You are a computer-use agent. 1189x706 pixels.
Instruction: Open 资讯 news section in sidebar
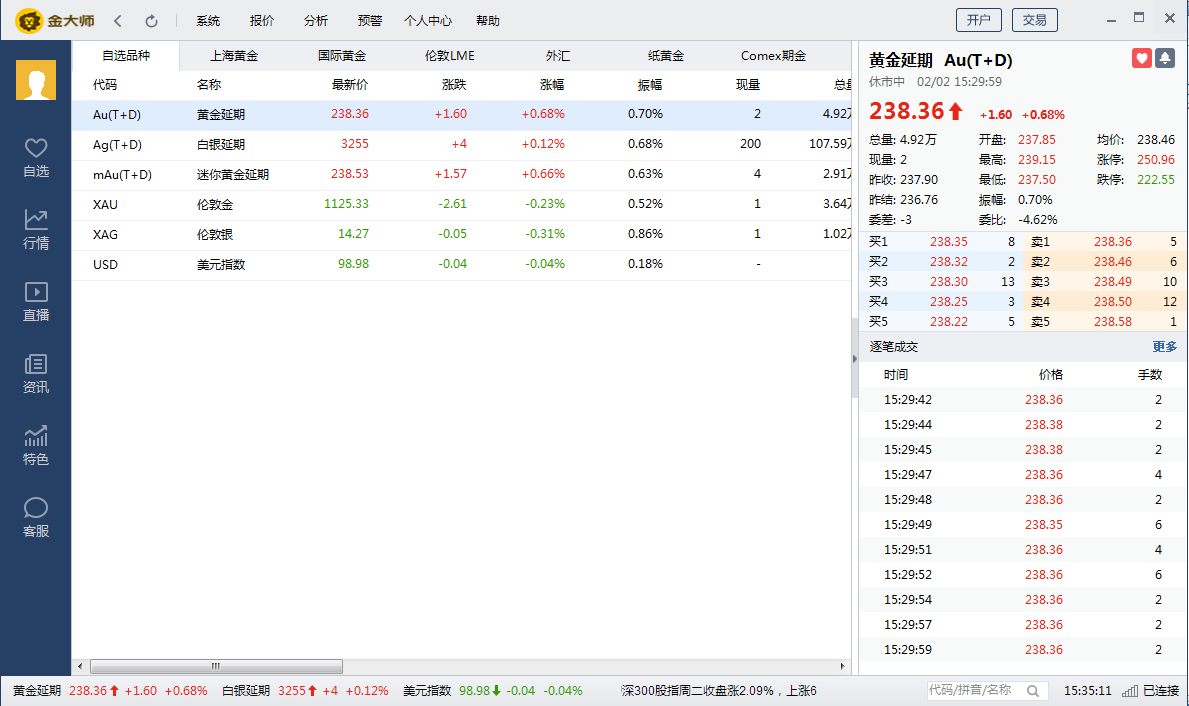(x=36, y=374)
